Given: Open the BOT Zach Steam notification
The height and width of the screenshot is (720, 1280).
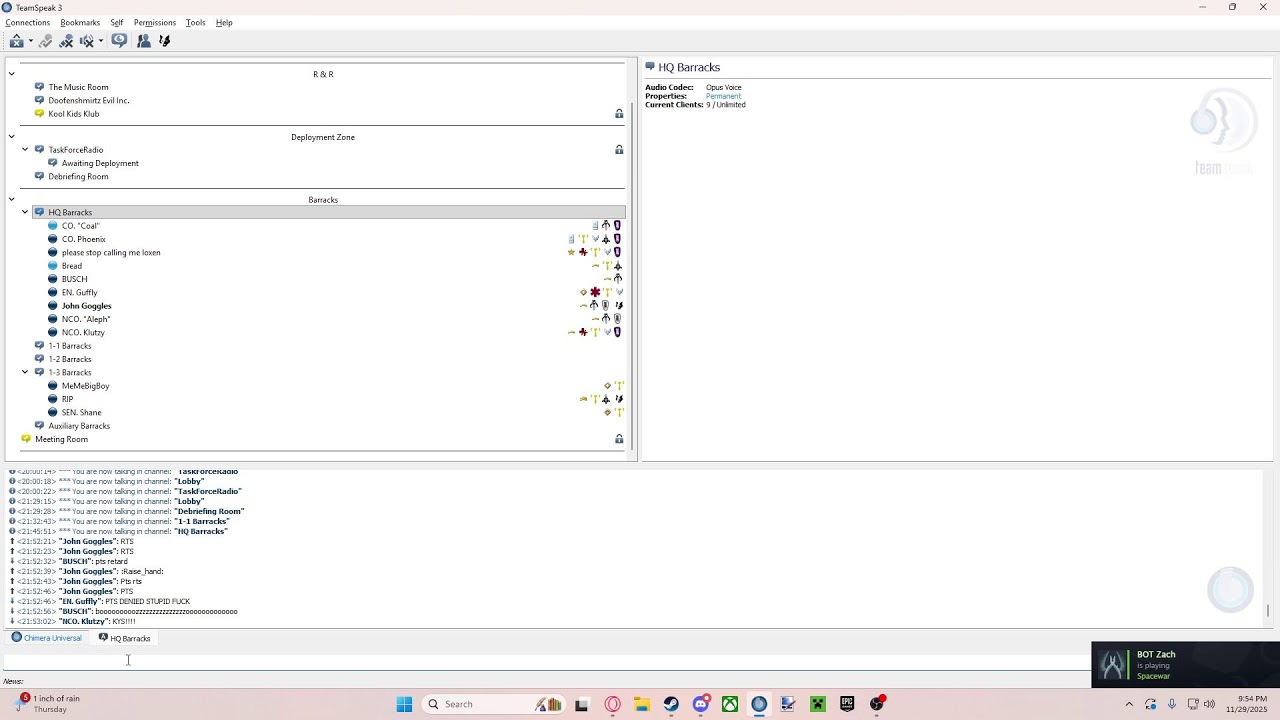Looking at the screenshot, I should (x=1186, y=665).
